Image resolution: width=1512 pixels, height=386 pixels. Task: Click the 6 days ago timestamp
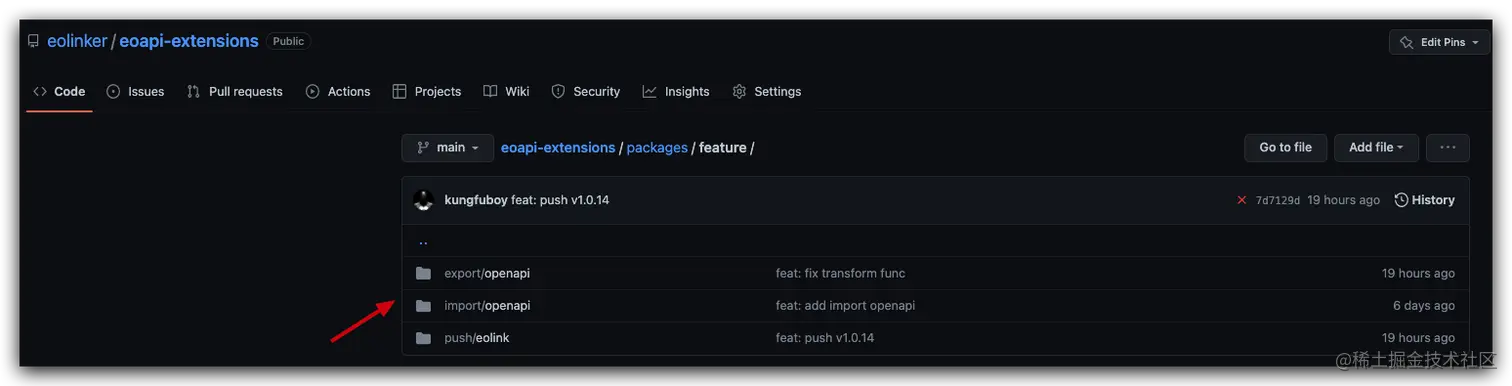[x=1424, y=305]
